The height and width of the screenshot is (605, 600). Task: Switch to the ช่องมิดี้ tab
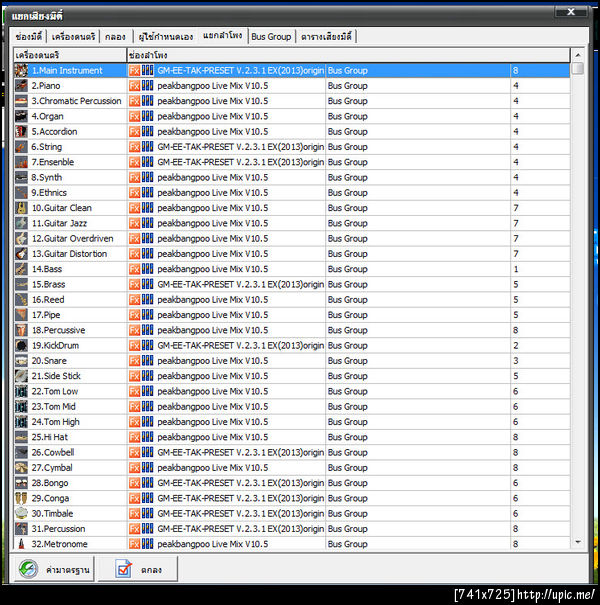[x=29, y=37]
